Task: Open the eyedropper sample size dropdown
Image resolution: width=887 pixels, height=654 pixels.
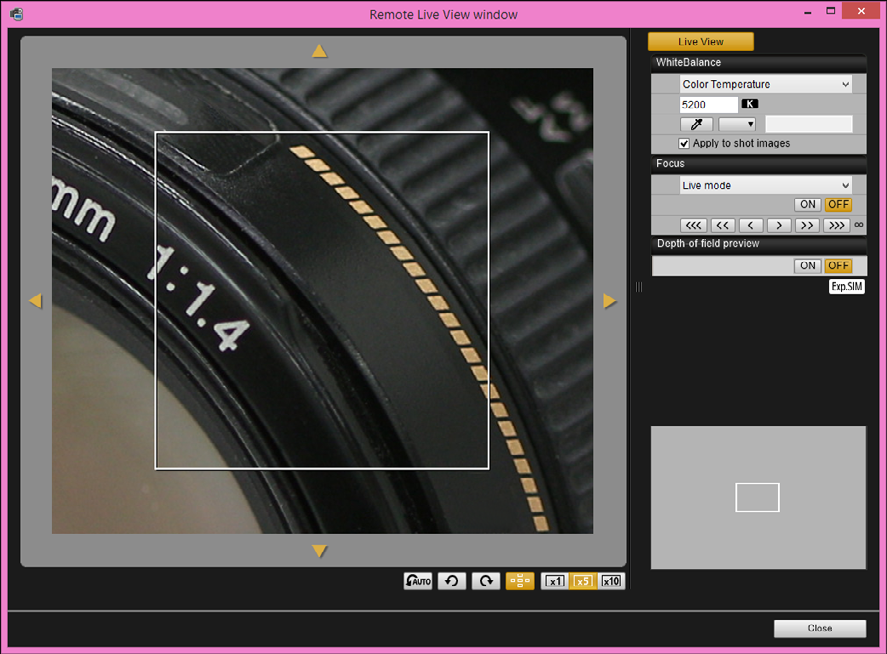Action: 737,124
